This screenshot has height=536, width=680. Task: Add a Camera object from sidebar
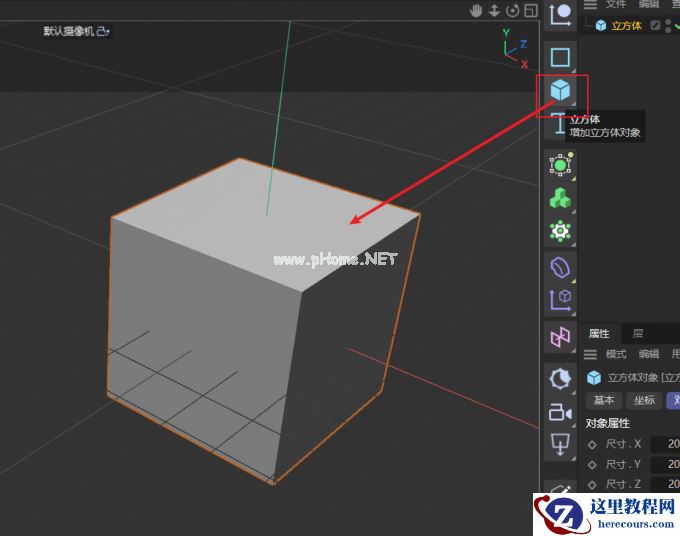560,411
